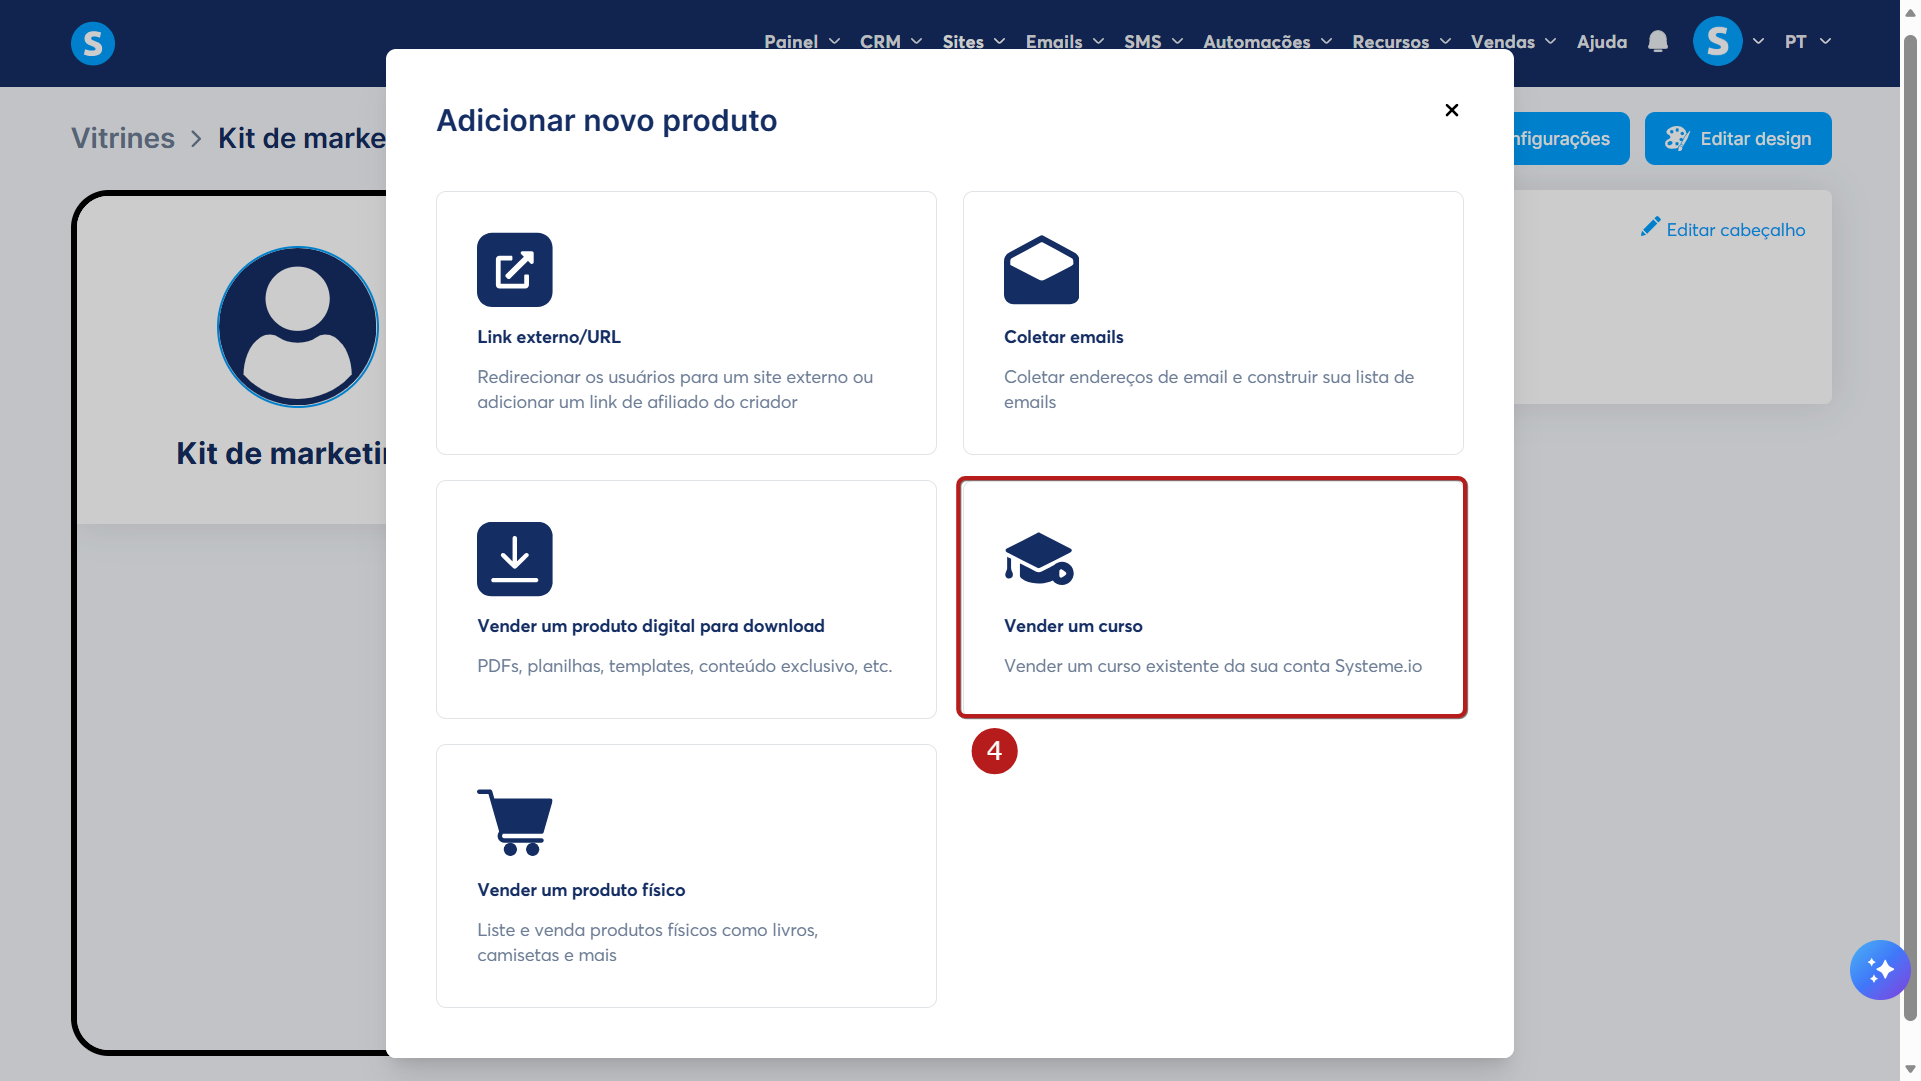Screen dimensions: 1921x1081
Task: Click the open envelope Coletar emails icon
Action: point(1041,270)
